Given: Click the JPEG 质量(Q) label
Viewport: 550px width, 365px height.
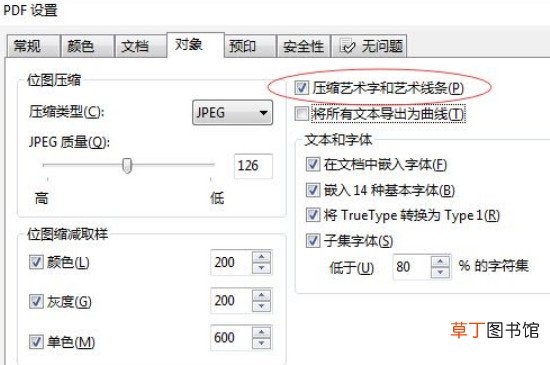Looking at the screenshot, I should [x=69, y=142].
